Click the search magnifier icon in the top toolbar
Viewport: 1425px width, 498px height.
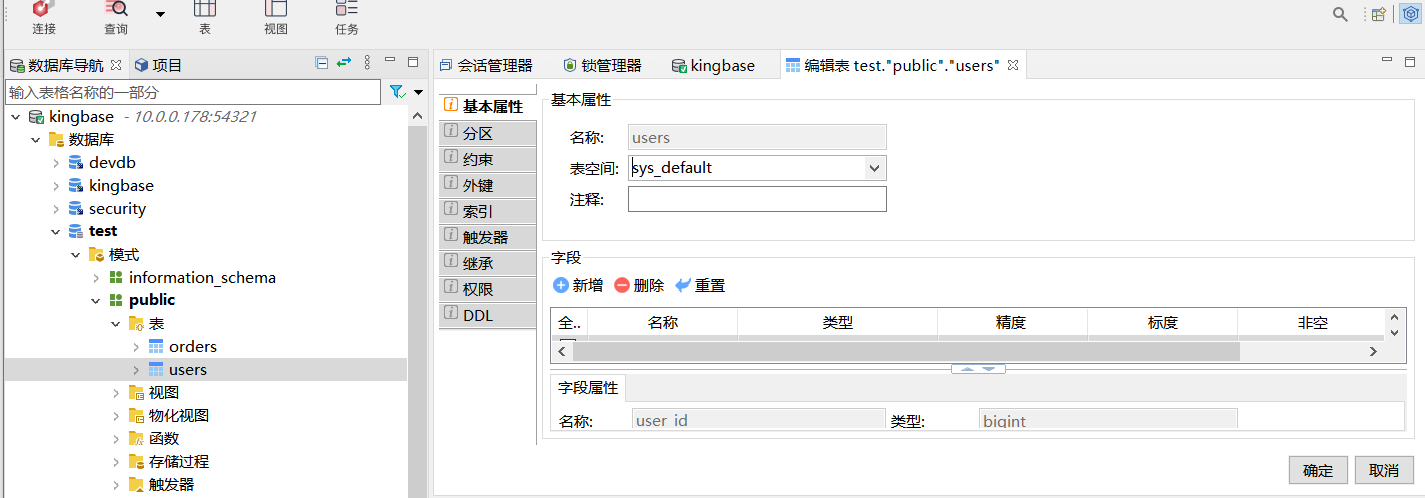(x=1340, y=14)
